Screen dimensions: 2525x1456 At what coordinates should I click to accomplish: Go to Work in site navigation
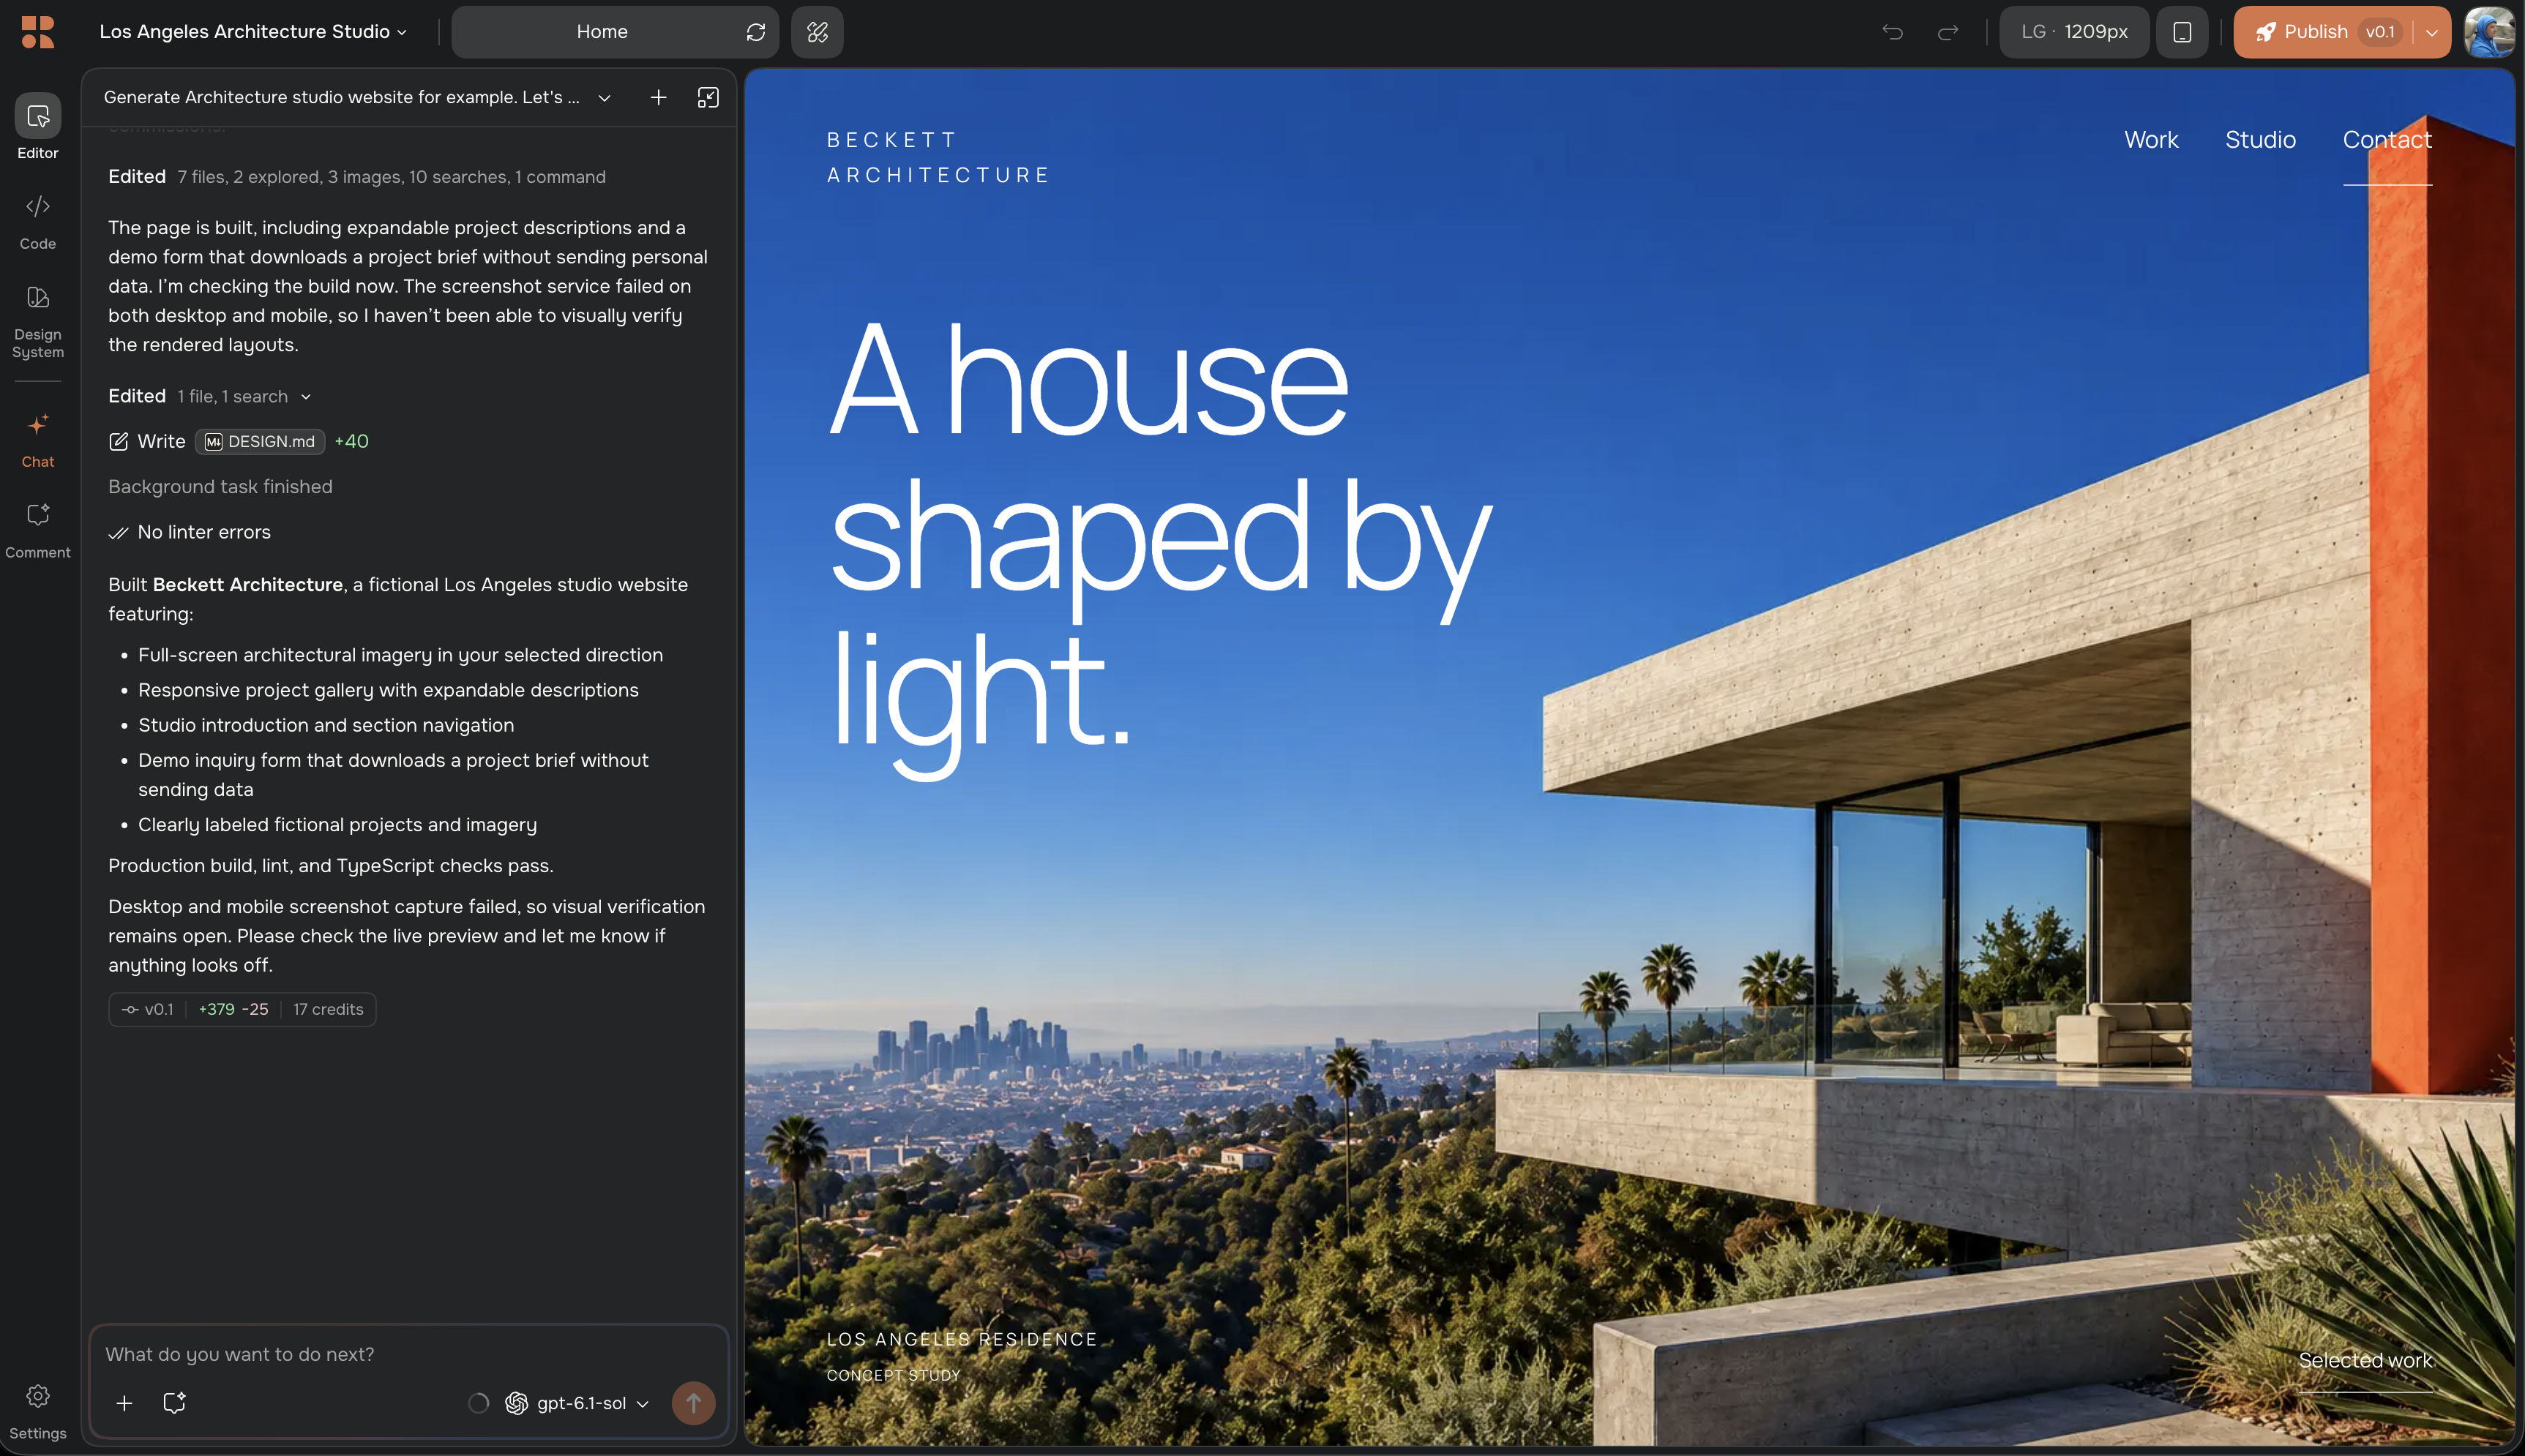point(2151,140)
